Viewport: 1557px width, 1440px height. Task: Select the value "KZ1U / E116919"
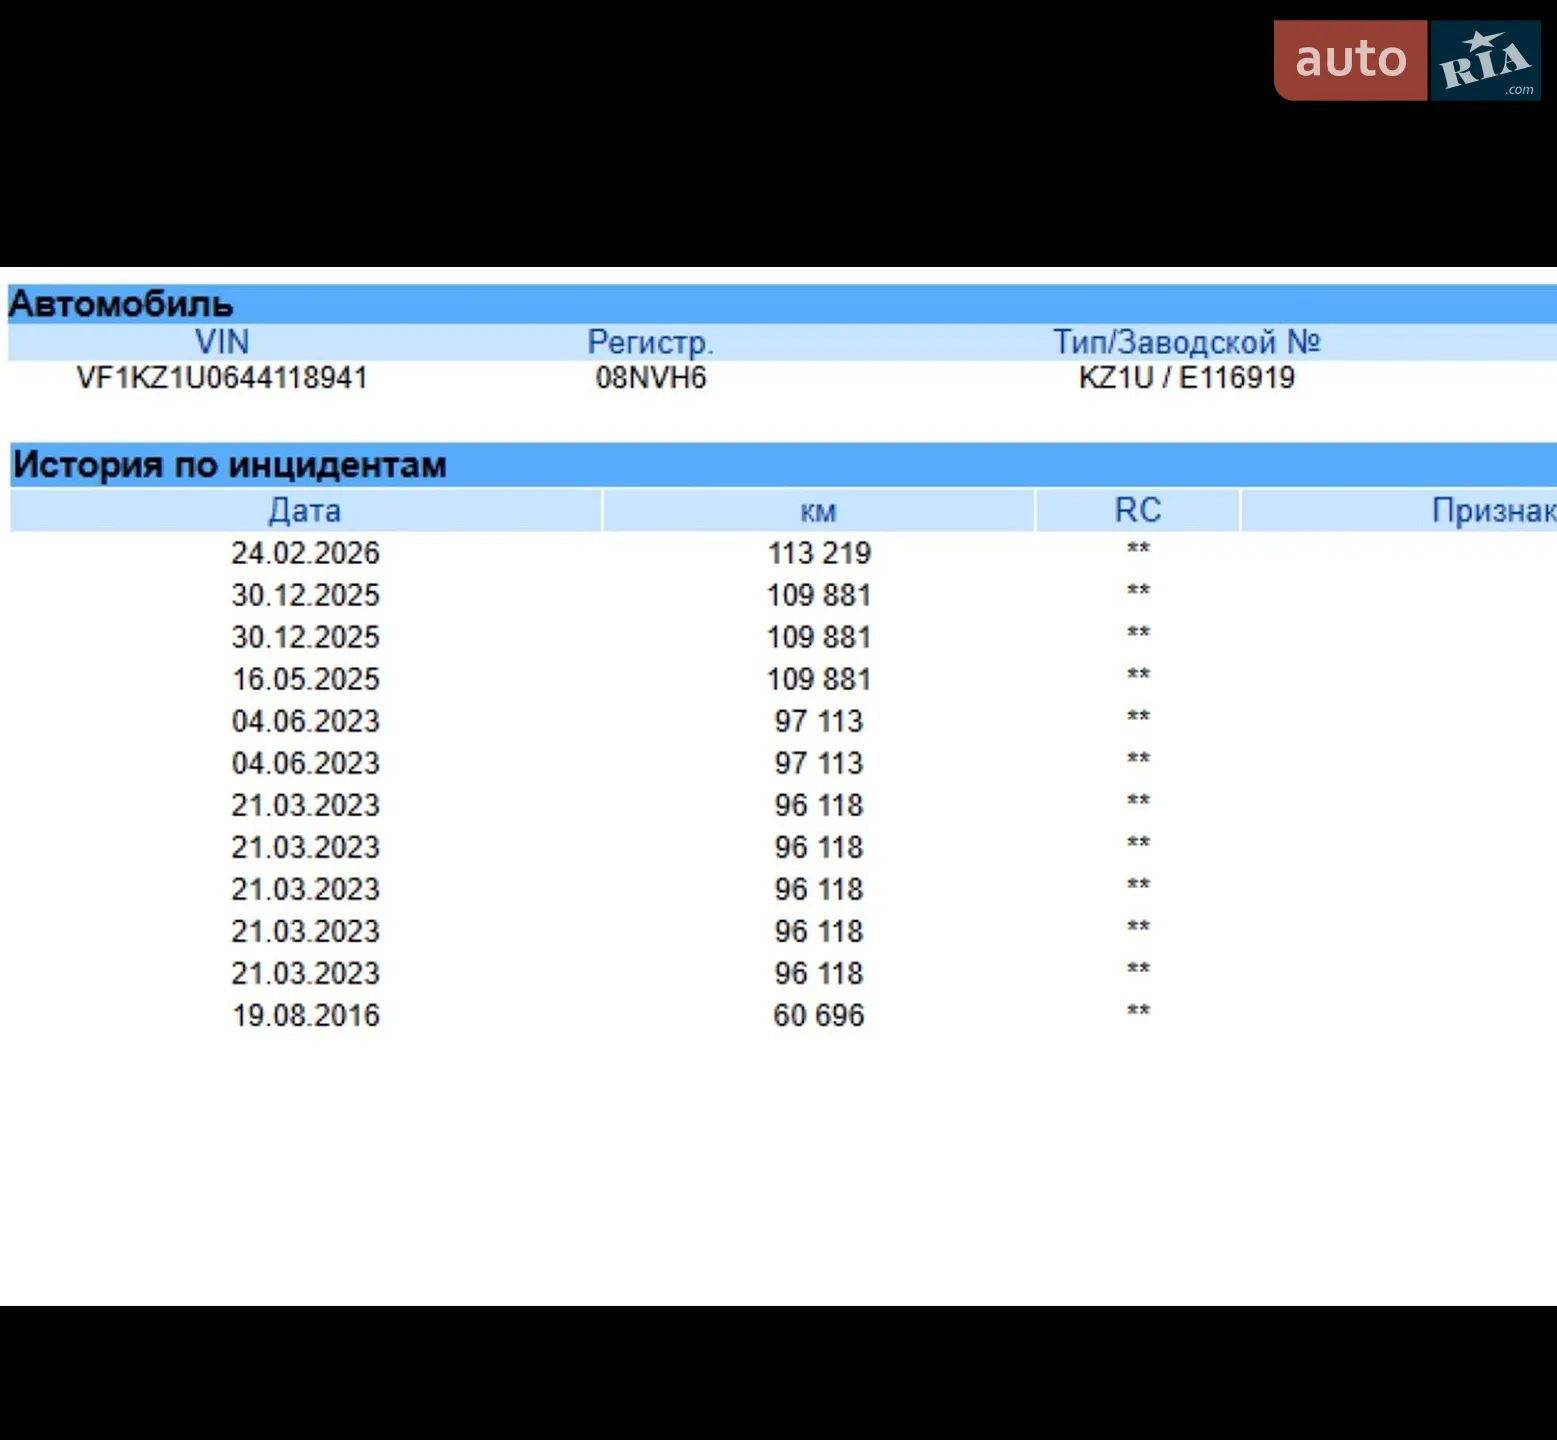[1187, 378]
